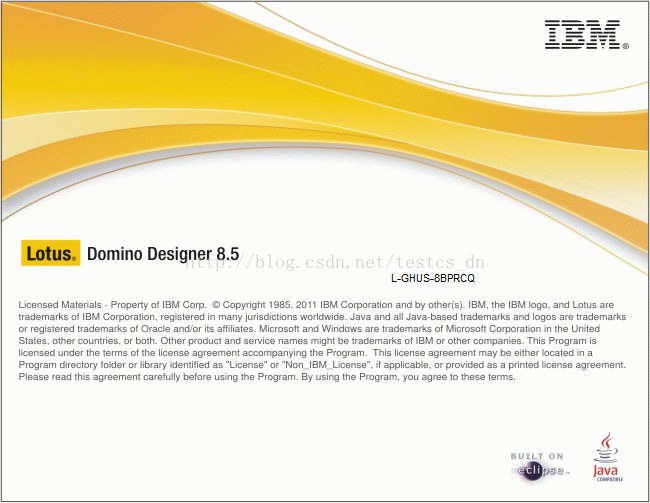Click the Built on Eclipse logo

(540, 467)
